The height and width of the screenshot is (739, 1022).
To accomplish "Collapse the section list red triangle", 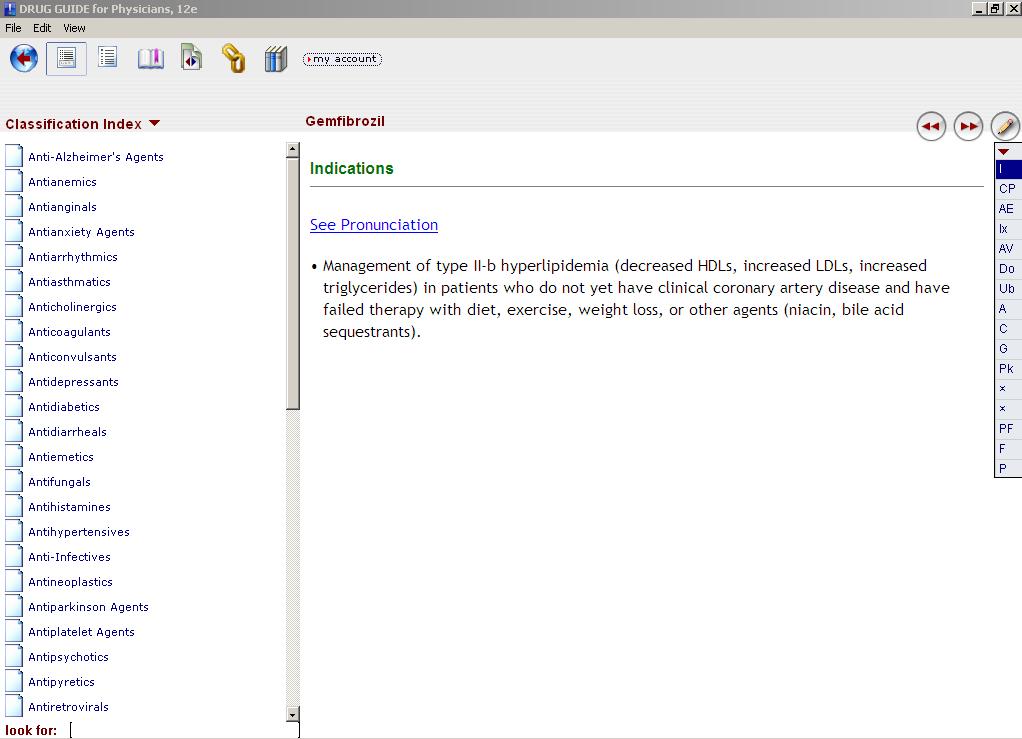I will click(1004, 152).
